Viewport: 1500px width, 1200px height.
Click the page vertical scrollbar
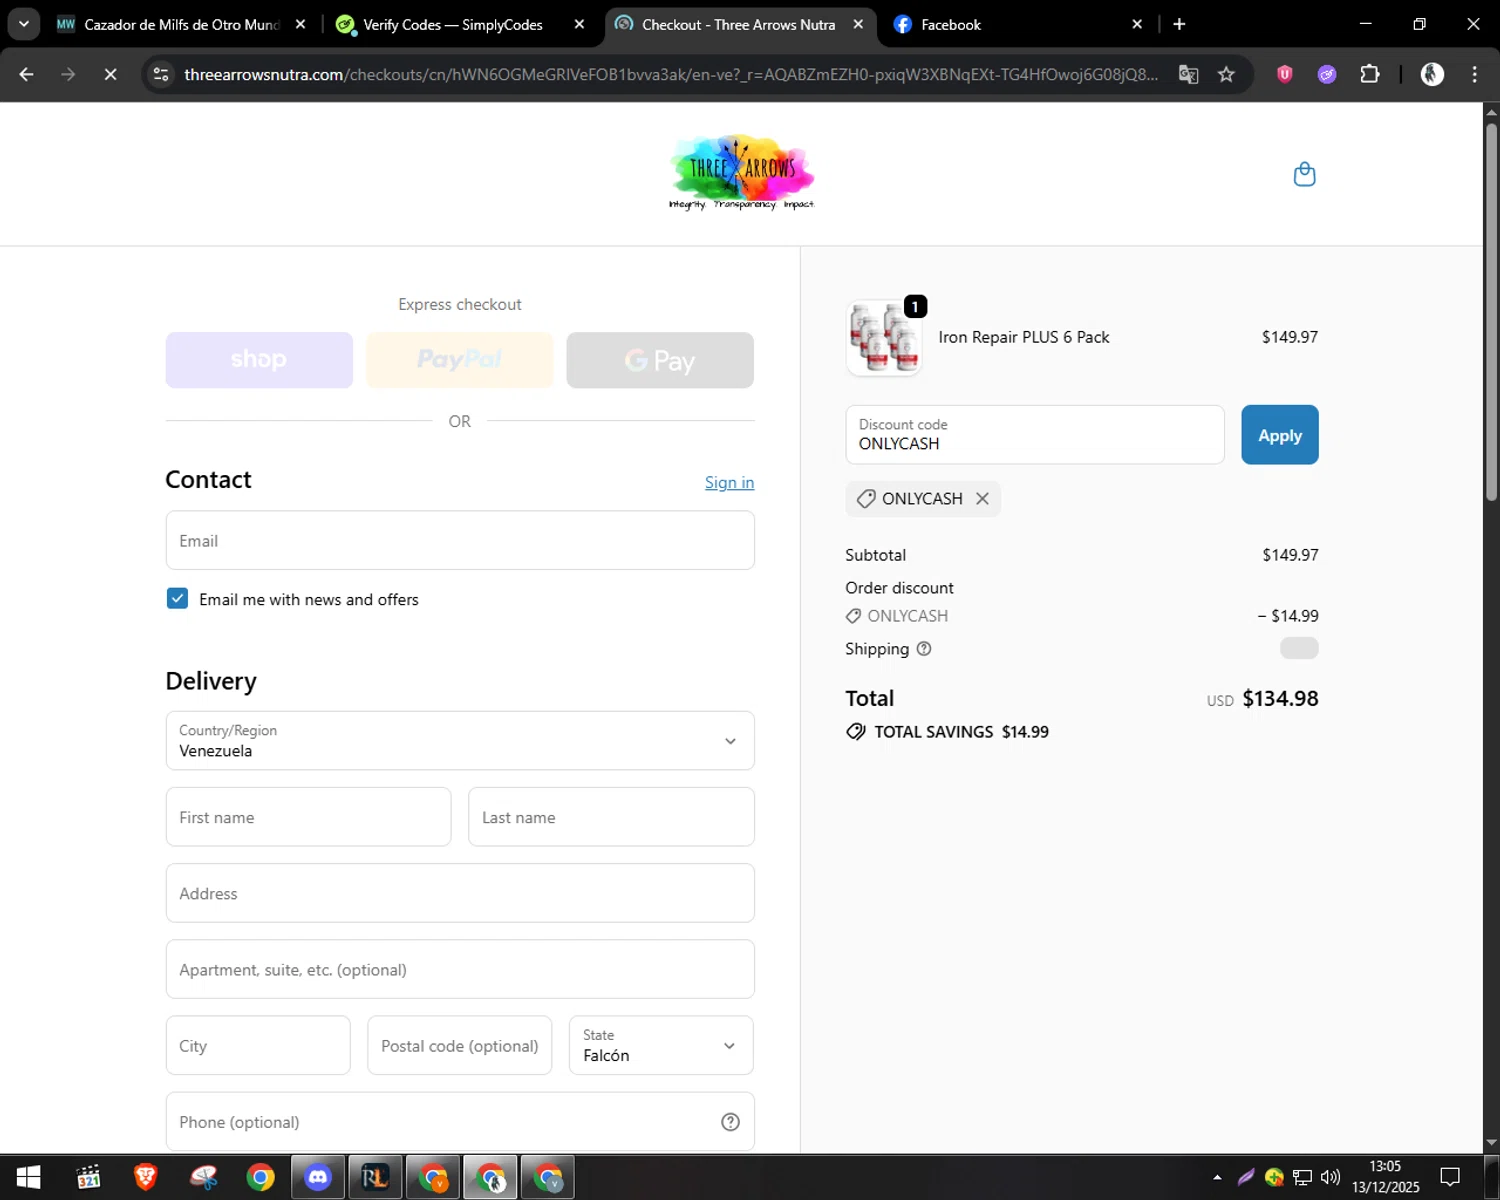[1491, 310]
